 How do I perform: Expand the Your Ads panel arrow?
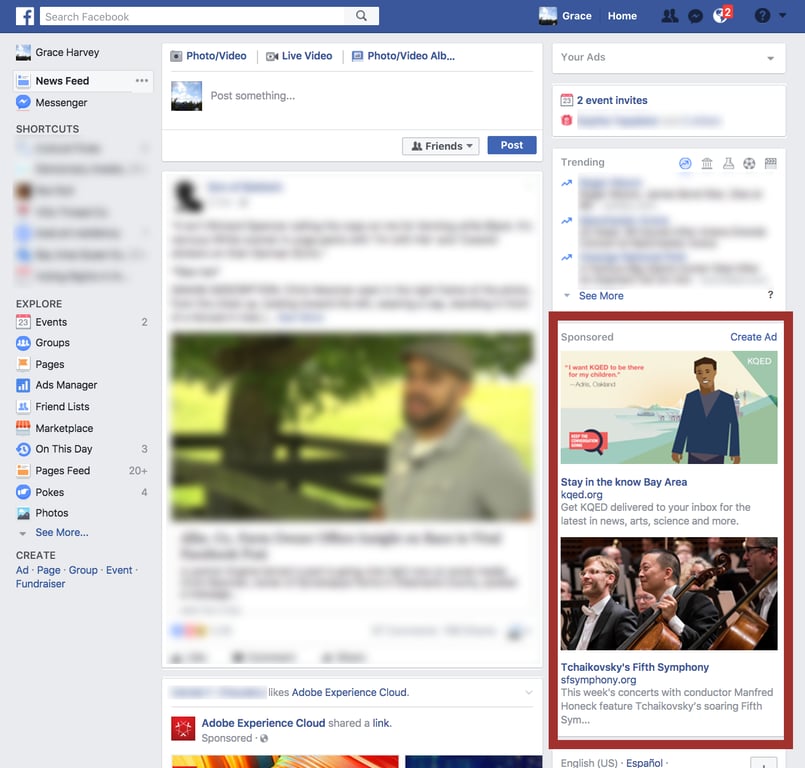(x=770, y=58)
